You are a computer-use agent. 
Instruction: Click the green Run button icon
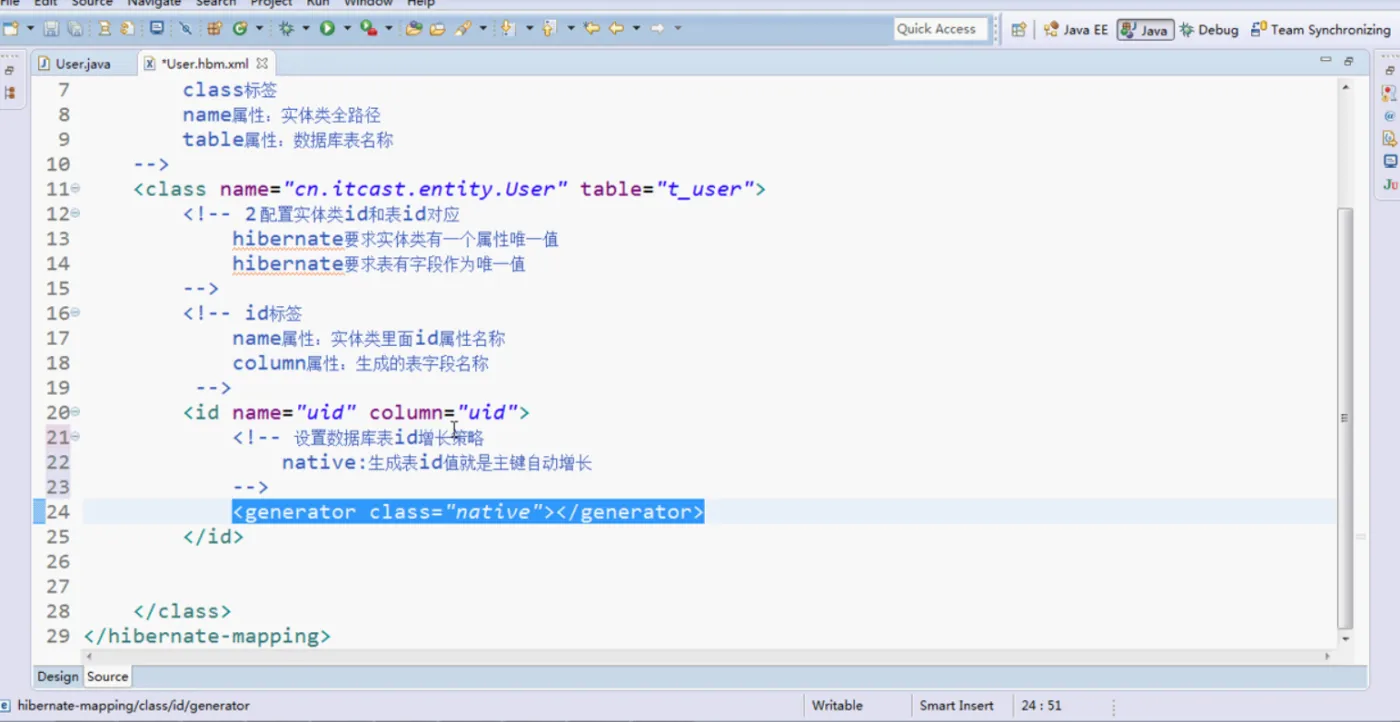(x=327, y=29)
